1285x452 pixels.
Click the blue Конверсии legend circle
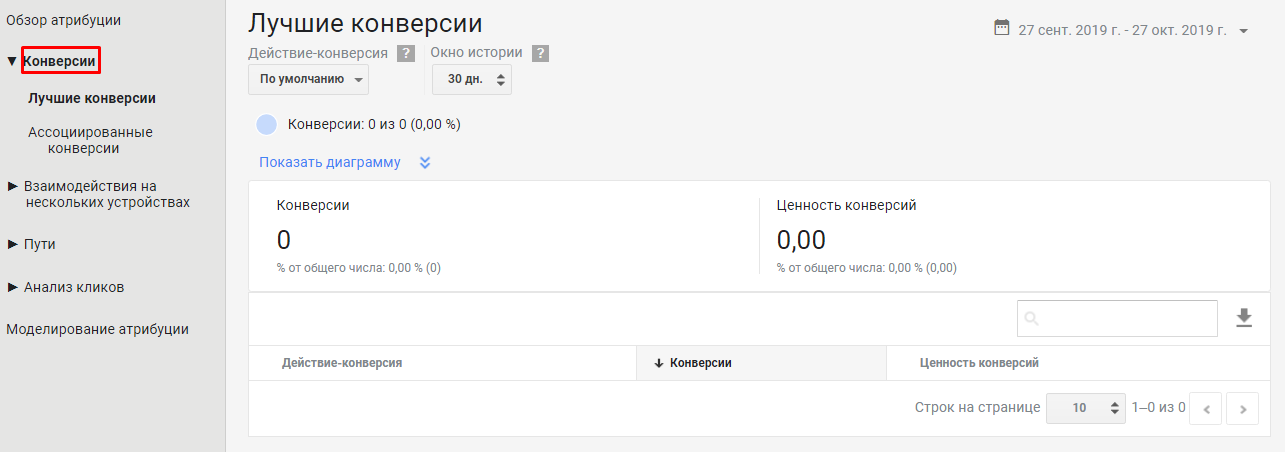tap(267, 125)
